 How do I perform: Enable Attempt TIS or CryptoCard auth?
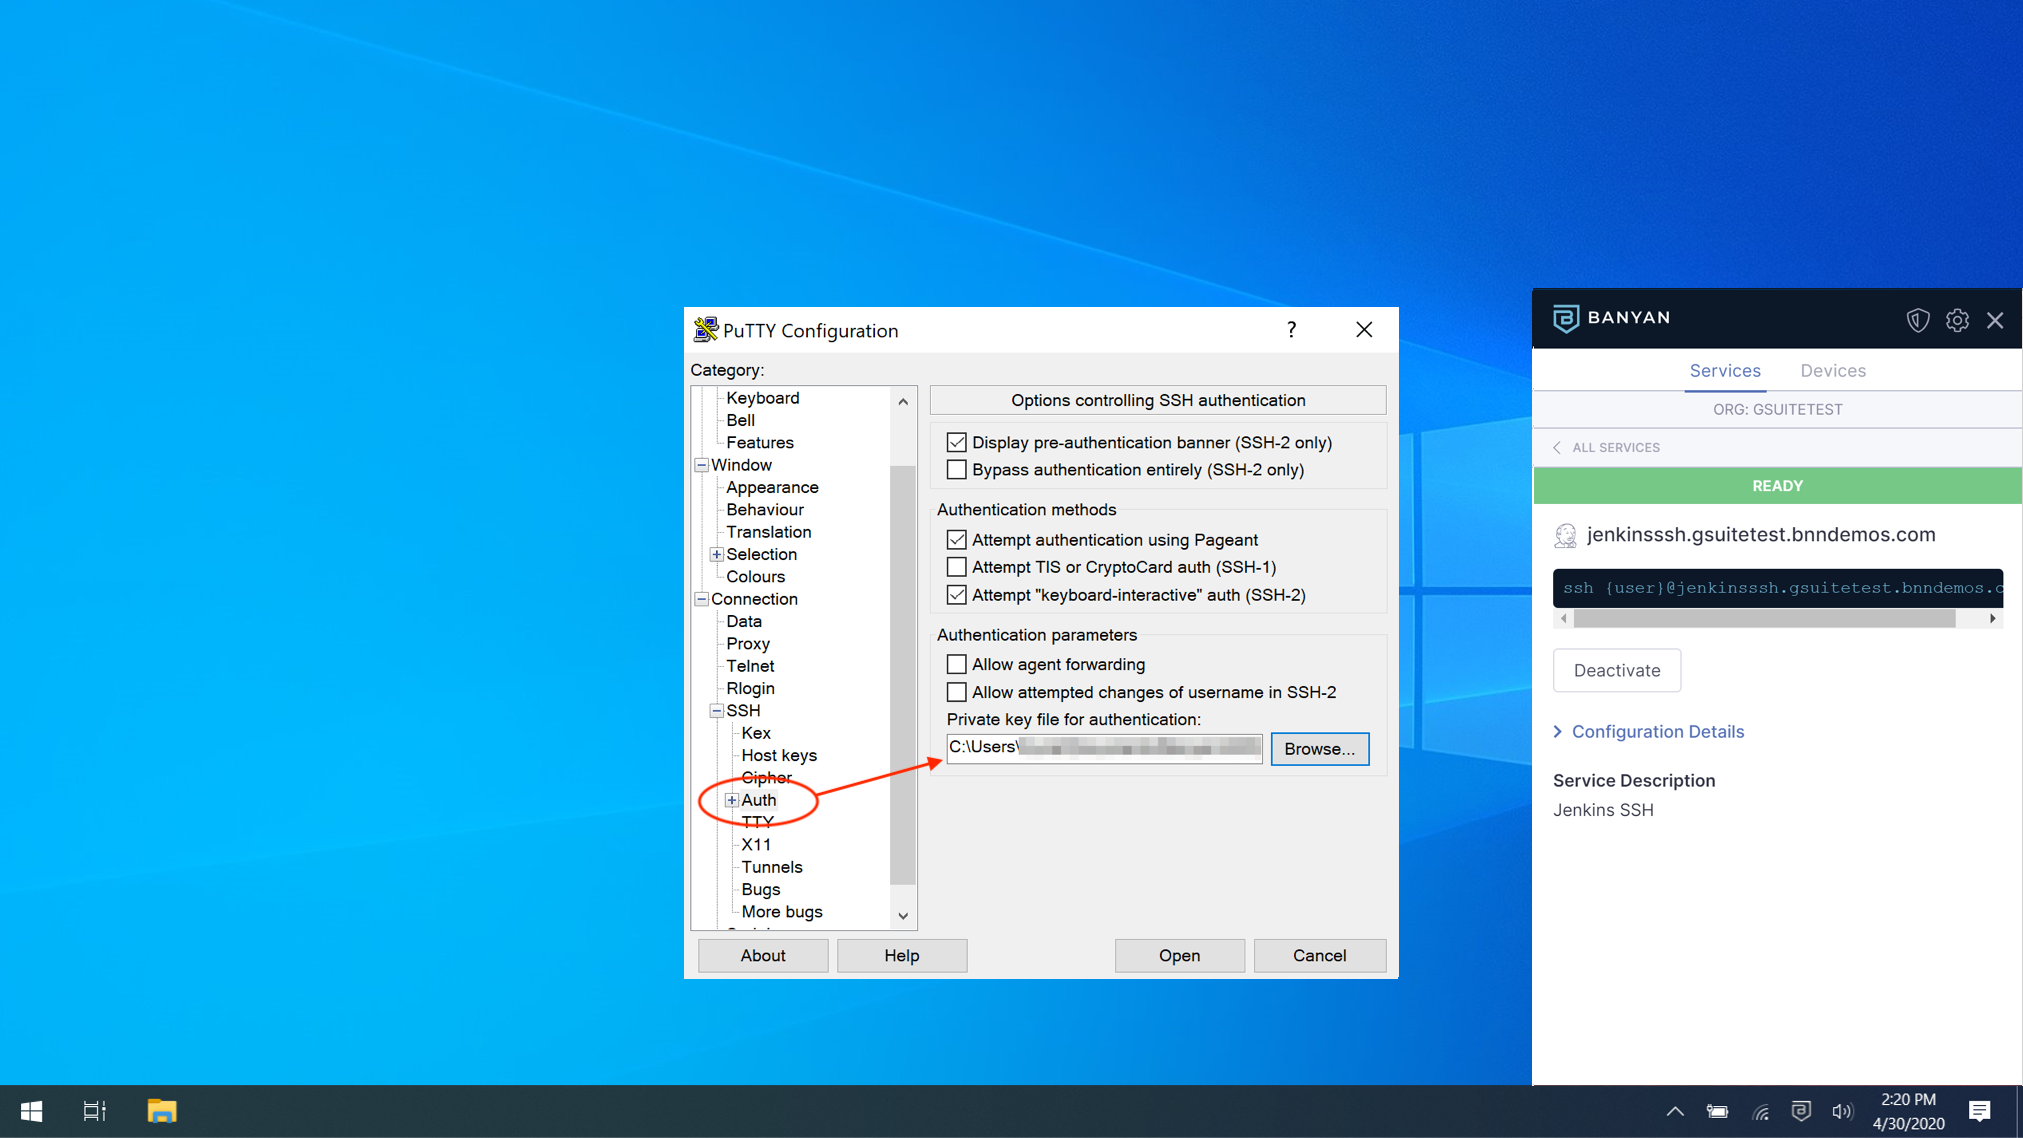click(956, 567)
